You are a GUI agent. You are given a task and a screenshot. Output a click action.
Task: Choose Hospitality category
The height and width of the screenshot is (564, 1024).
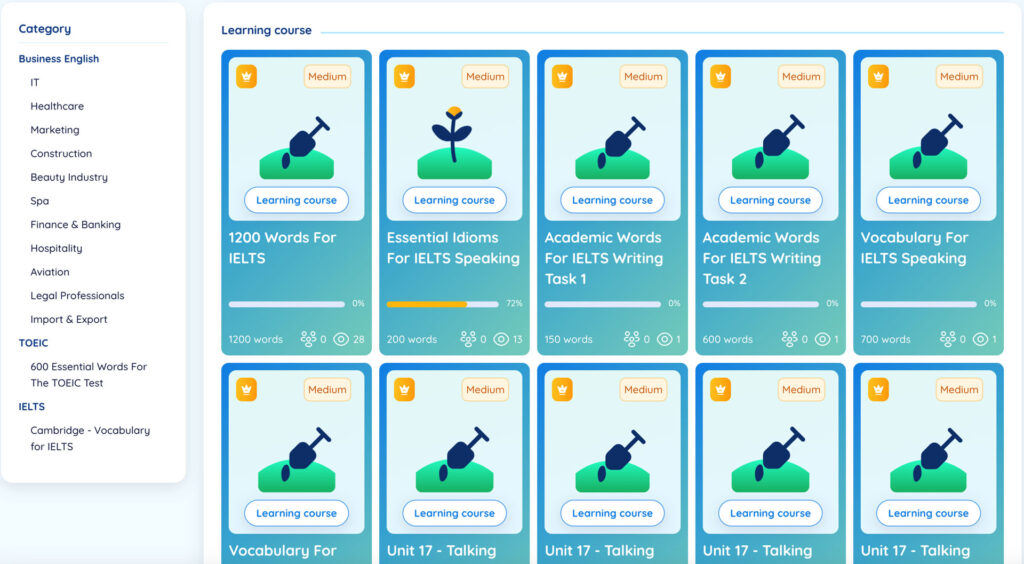(56, 248)
